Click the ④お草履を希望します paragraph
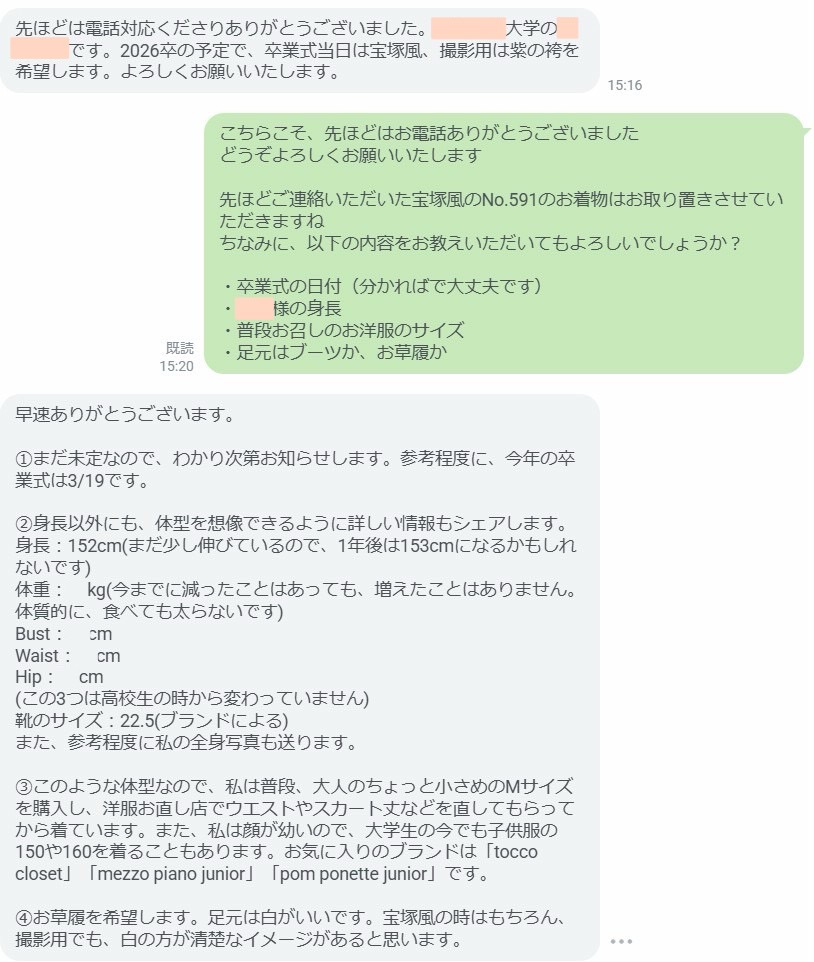 292,928
